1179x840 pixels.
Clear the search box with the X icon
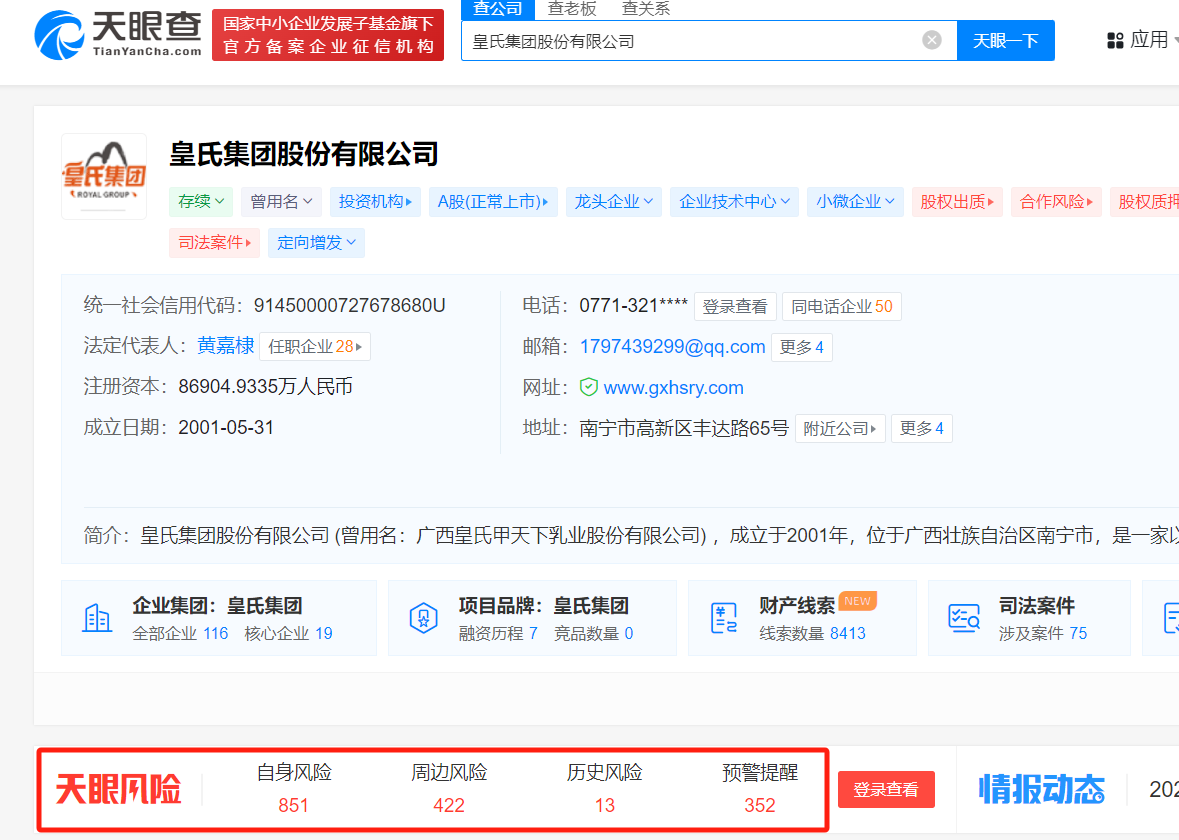(x=931, y=41)
